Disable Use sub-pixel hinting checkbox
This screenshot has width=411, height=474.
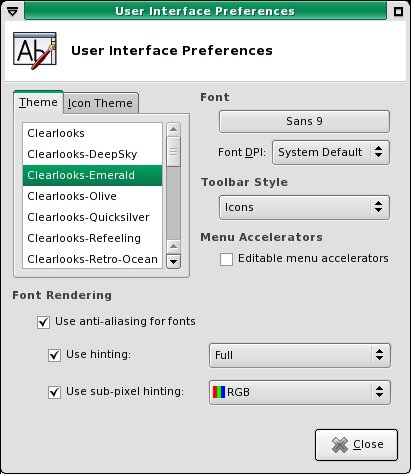click(x=54, y=392)
